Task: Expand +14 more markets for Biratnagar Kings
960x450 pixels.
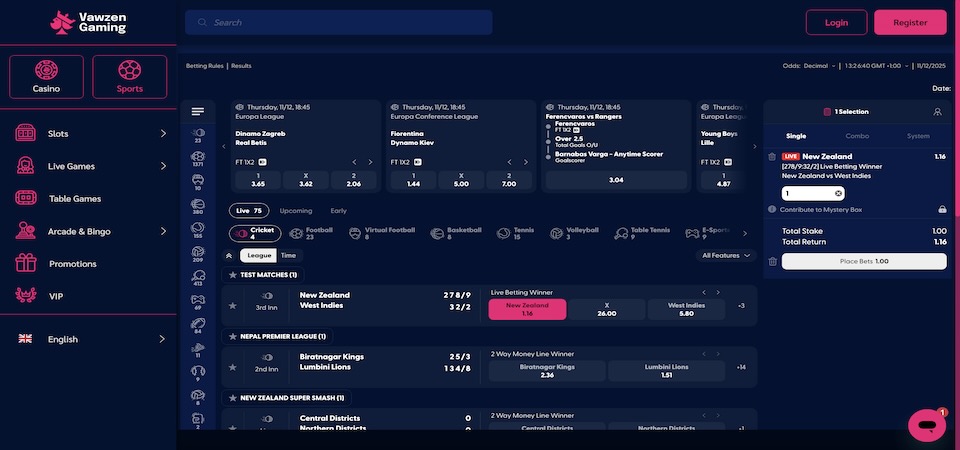Action: click(x=741, y=367)
